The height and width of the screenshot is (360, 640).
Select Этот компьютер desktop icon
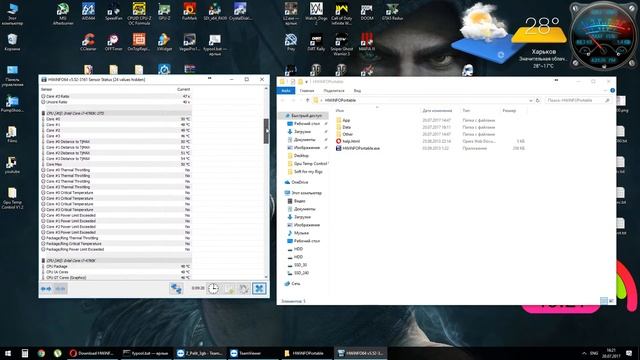(12, 14)
